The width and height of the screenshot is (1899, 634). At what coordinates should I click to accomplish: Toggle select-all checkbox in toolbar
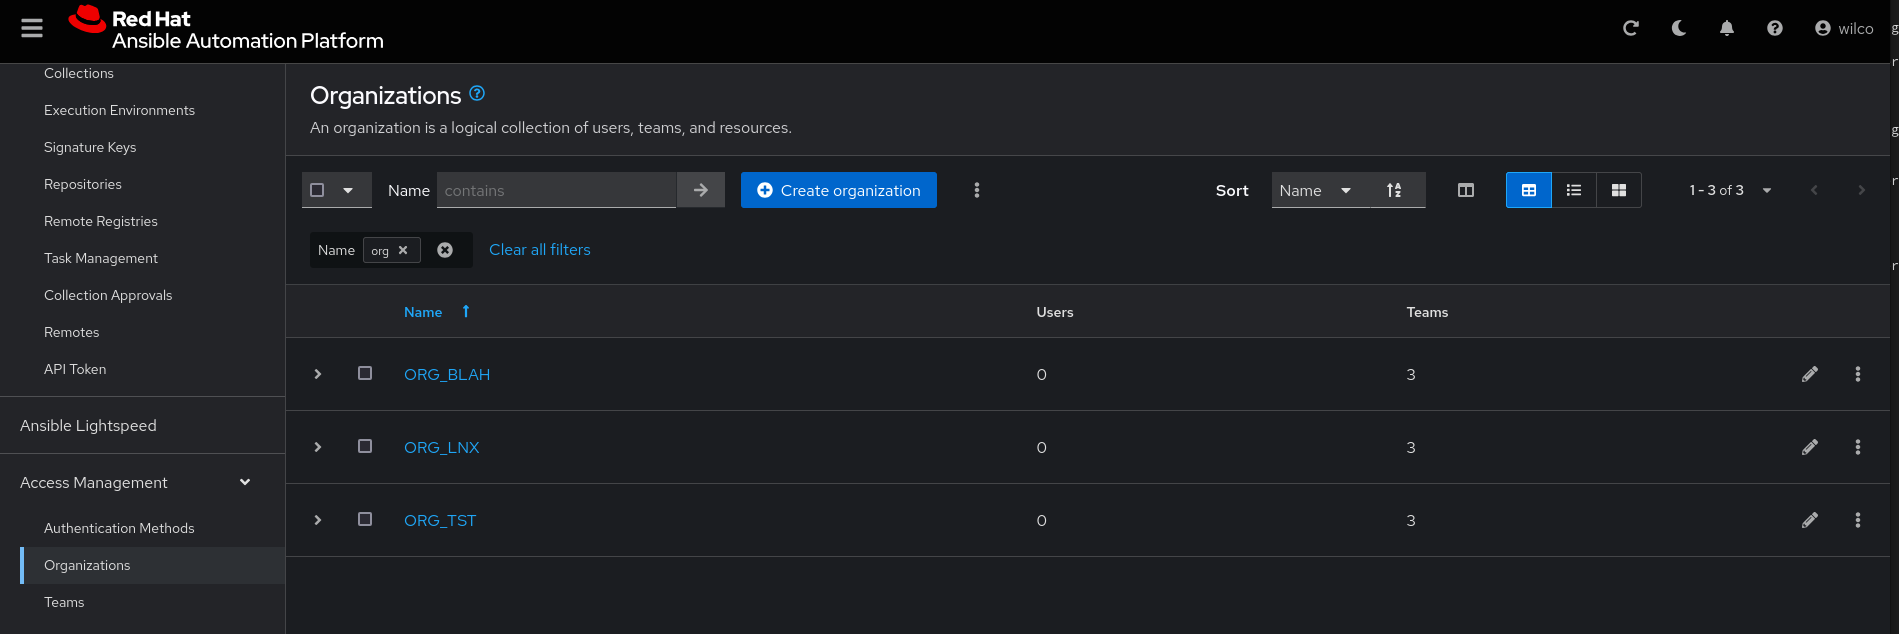coord(317,190)
